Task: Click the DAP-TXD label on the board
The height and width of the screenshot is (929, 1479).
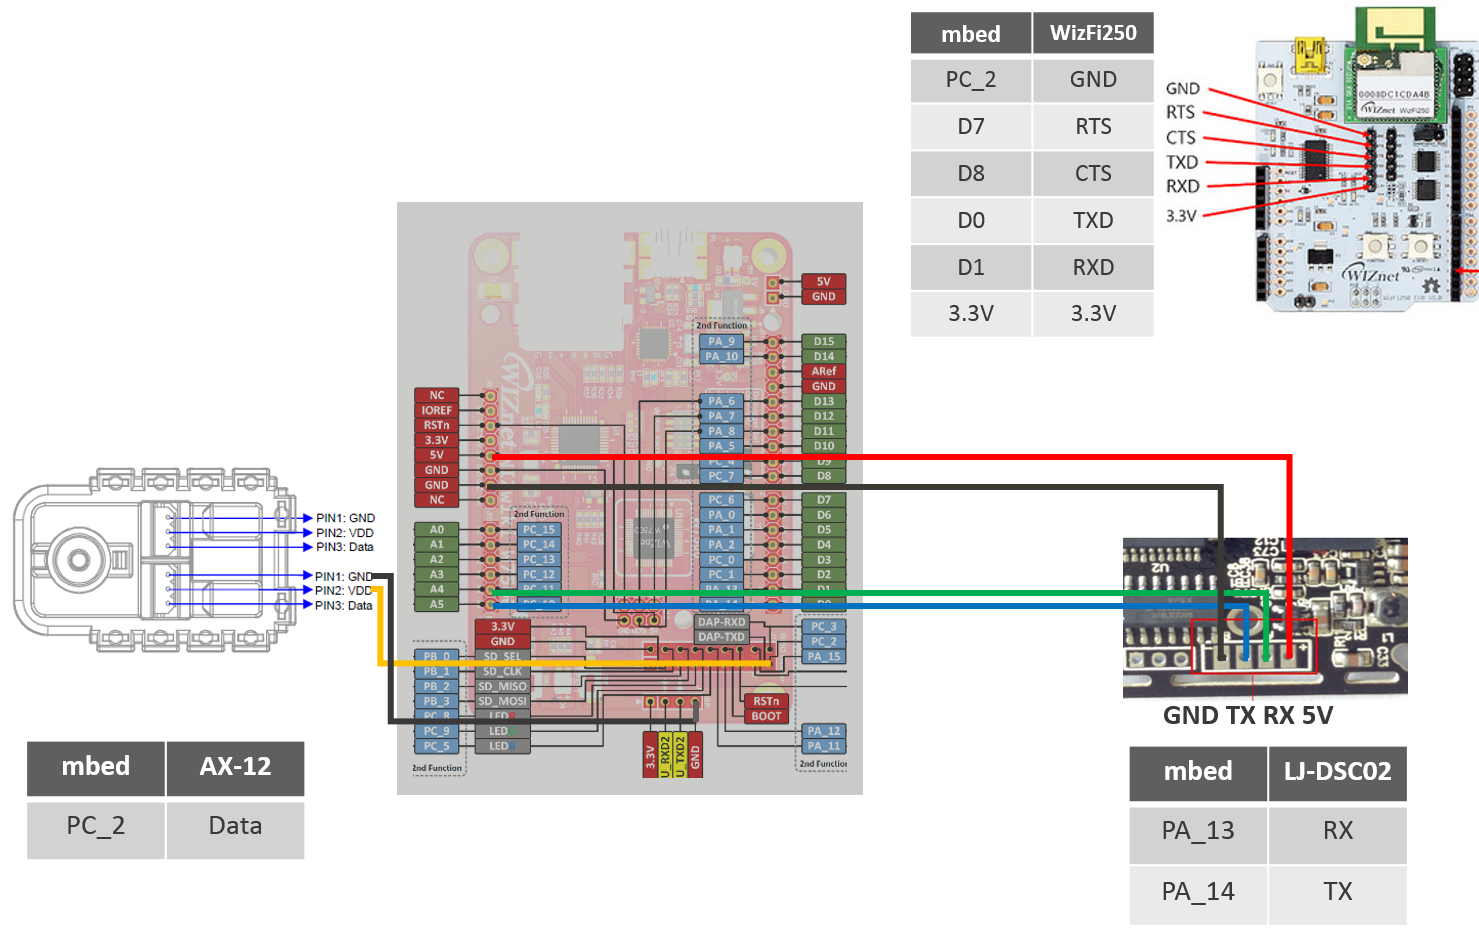Action: (721, 637)
